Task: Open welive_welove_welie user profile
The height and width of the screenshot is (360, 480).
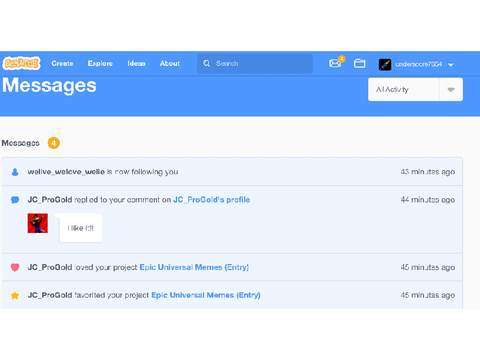Action: click(66, 172)
